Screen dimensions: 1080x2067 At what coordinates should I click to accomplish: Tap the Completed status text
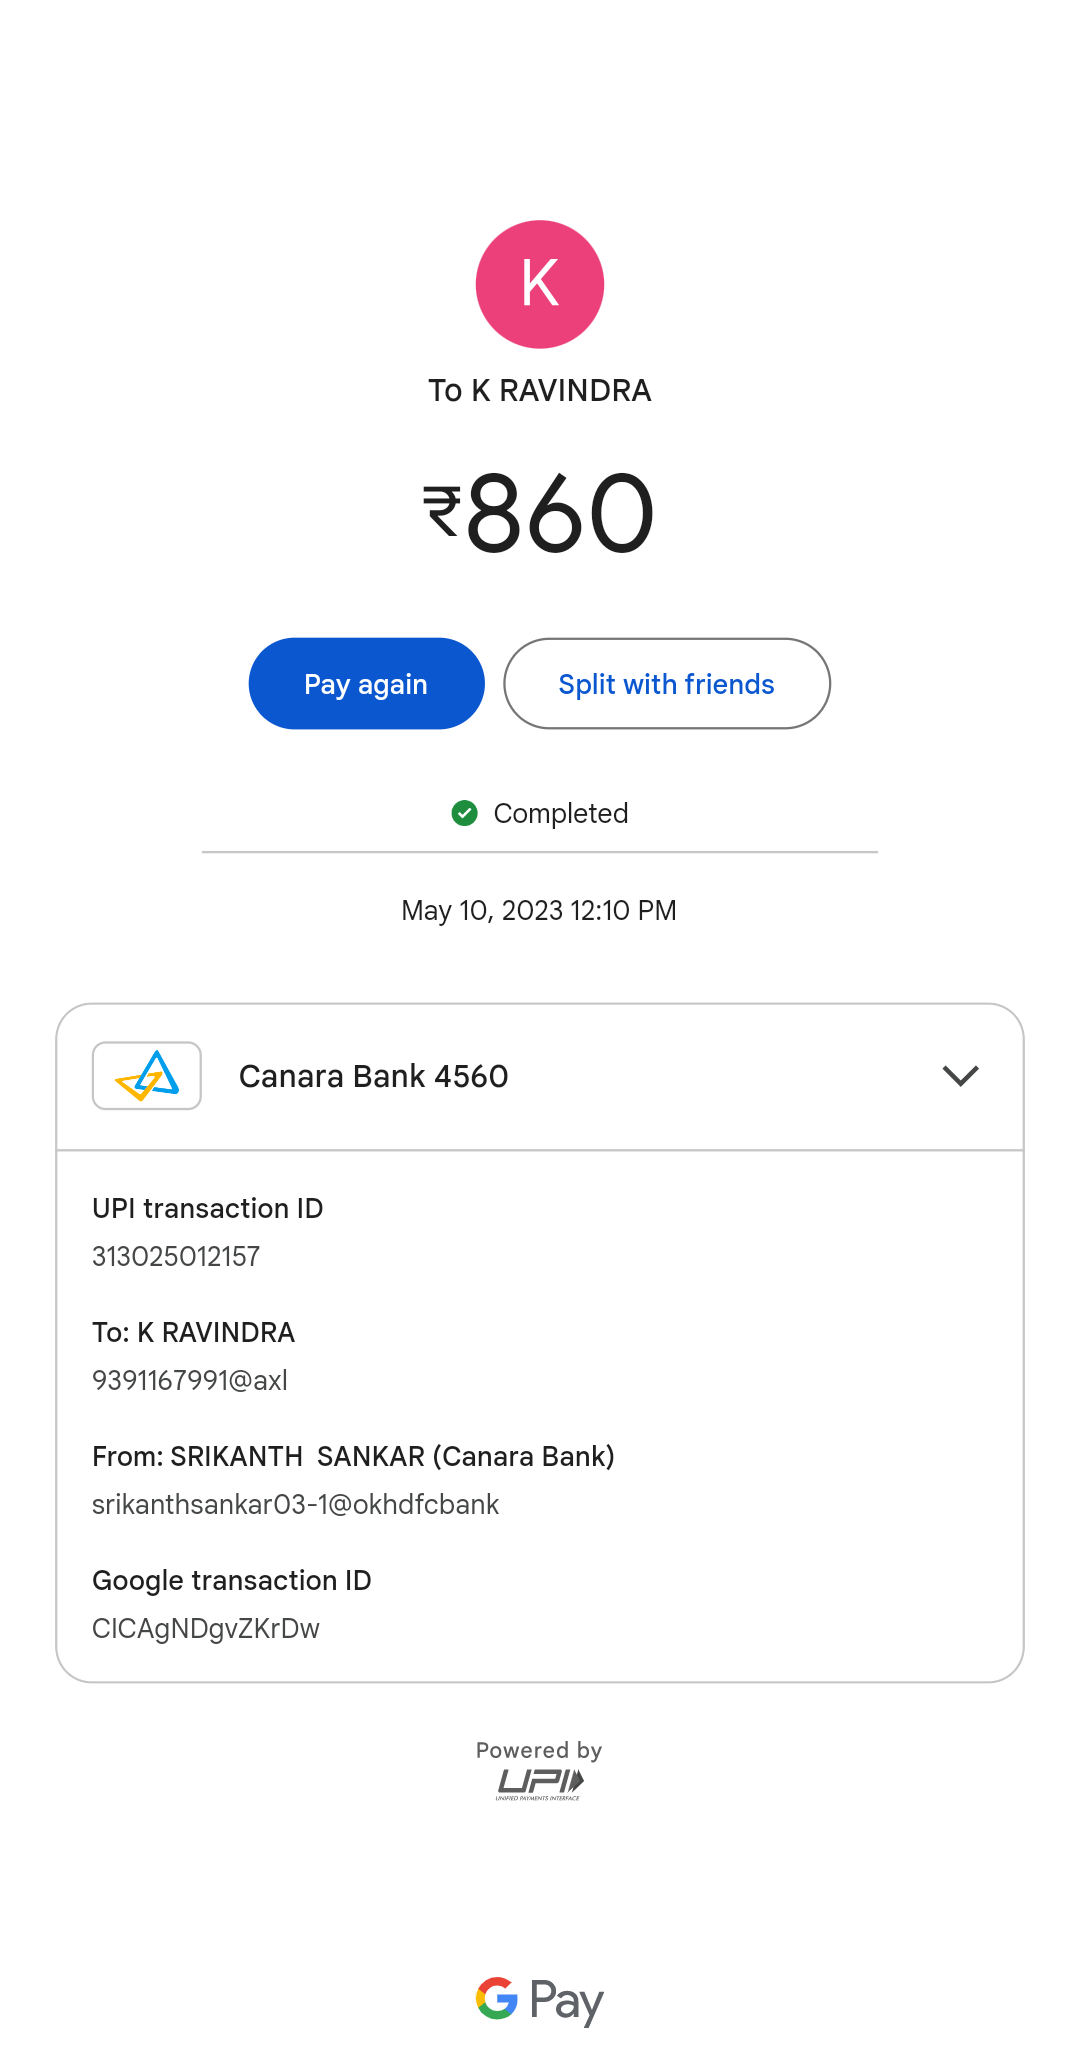click(x=561, y=813)
